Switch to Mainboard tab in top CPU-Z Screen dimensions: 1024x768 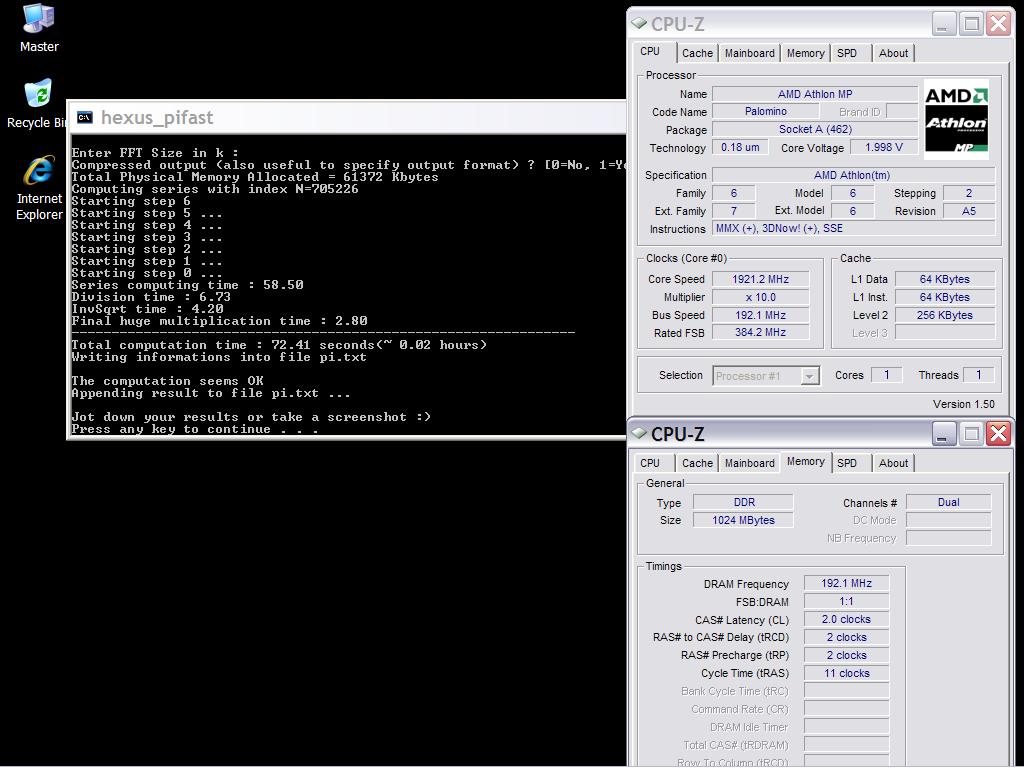coord(749,54)
